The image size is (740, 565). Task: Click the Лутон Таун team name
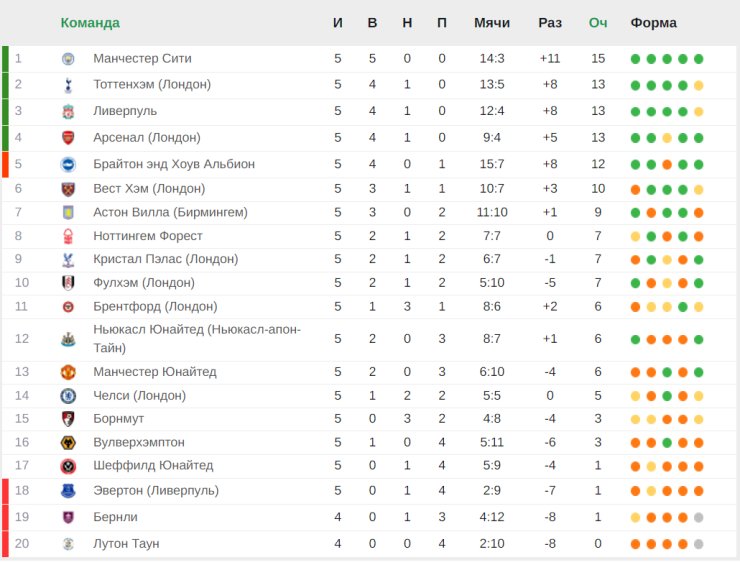click(126, 544)
